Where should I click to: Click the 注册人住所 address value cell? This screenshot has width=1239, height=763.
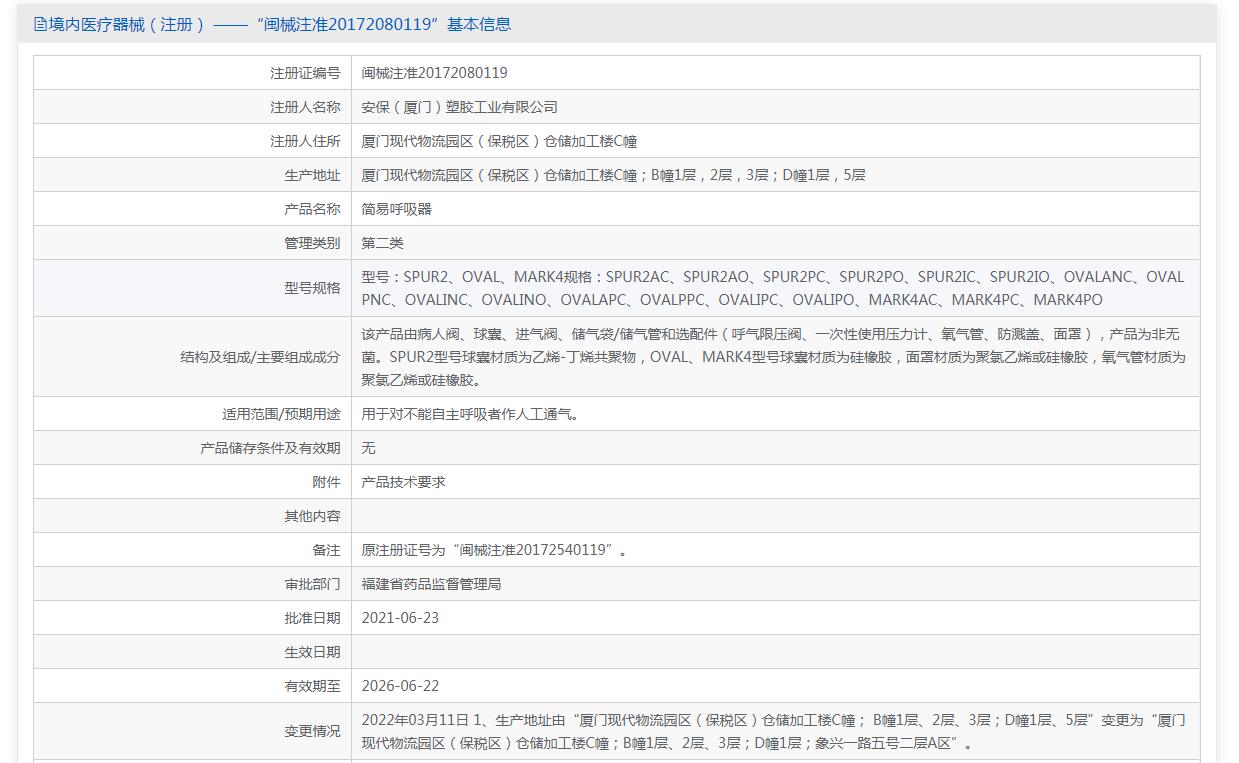point(775,141)
